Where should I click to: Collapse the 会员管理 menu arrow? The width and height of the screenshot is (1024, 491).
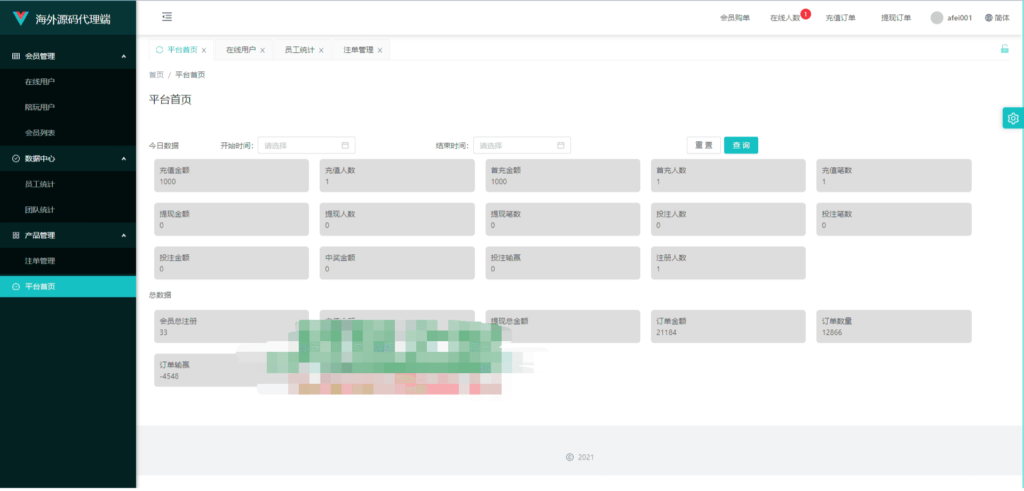coord(124,57)
